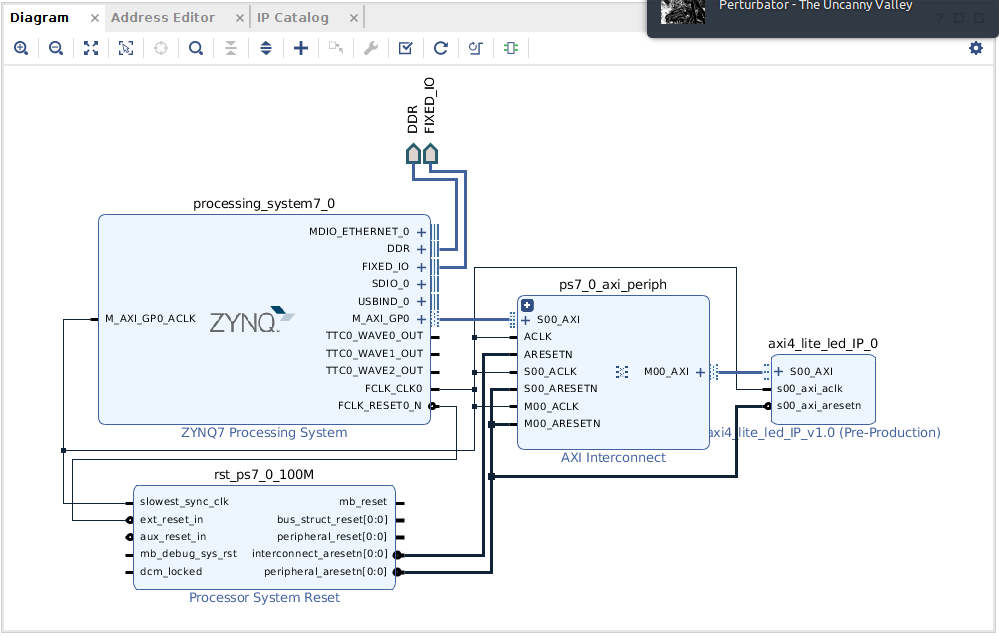Click the Zoom Fit icon
The image size is (999, 636).
point(91,48)
